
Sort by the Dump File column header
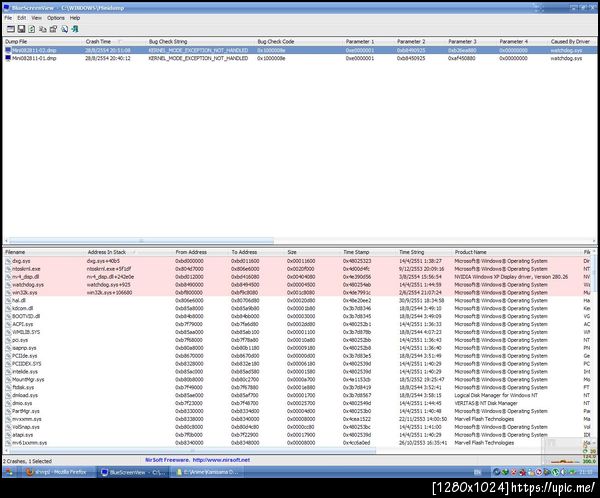coord(43,41)
